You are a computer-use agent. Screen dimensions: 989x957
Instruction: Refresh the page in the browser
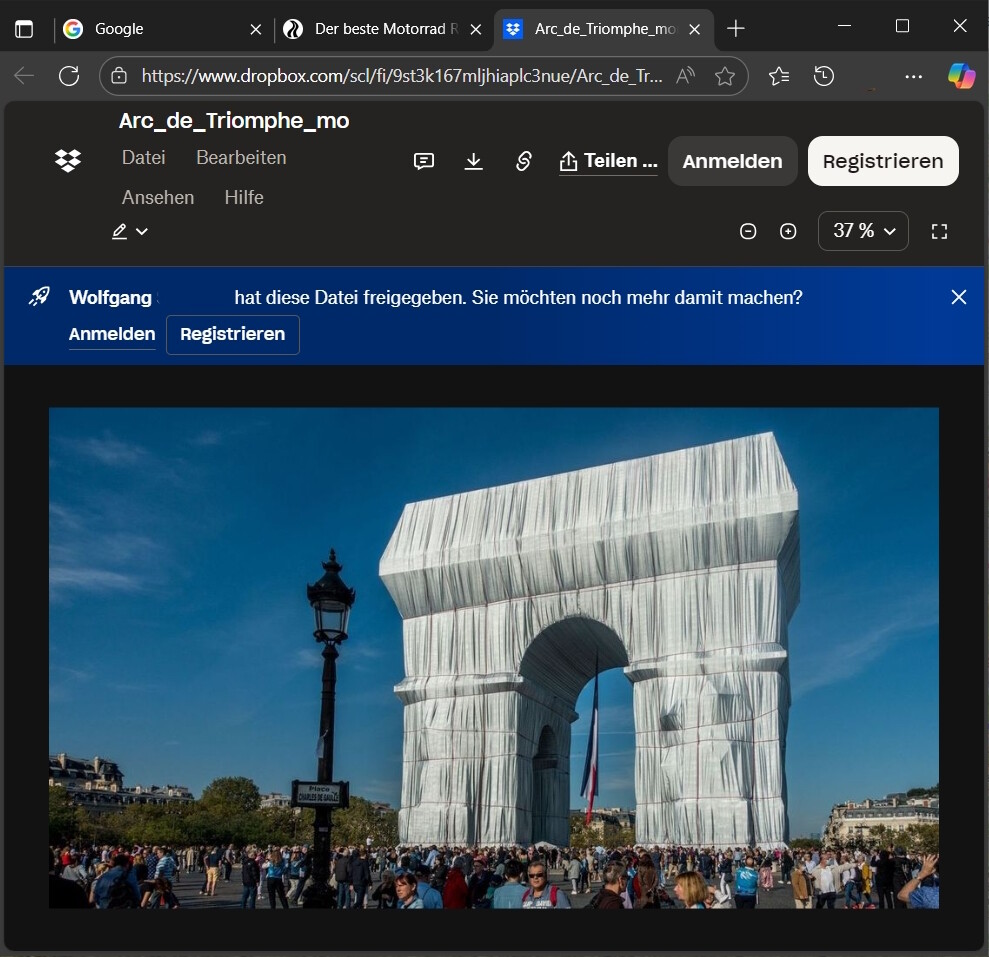(69, 76)
